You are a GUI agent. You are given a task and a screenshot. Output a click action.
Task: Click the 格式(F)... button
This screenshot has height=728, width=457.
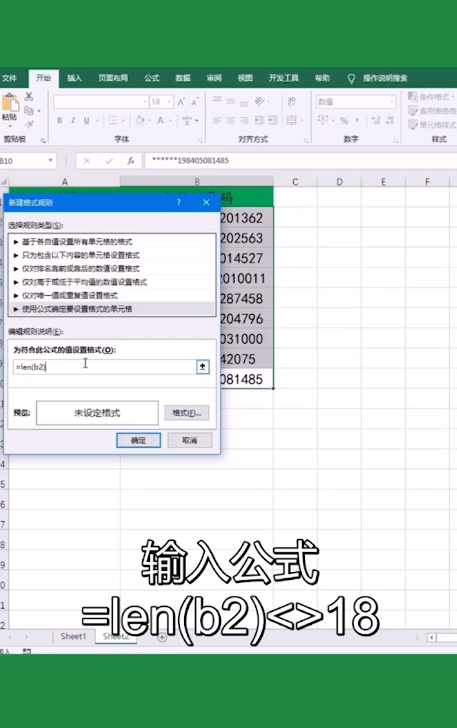[x=187, y=413]
